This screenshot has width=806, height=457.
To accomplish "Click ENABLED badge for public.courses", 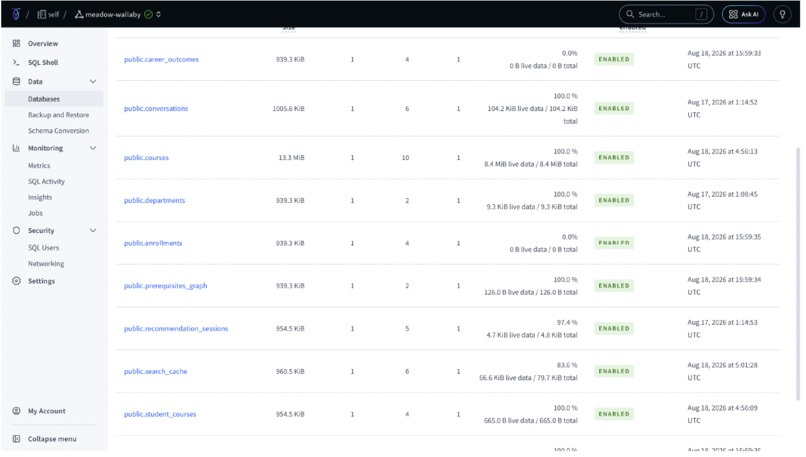I will [x=614, y=157].
